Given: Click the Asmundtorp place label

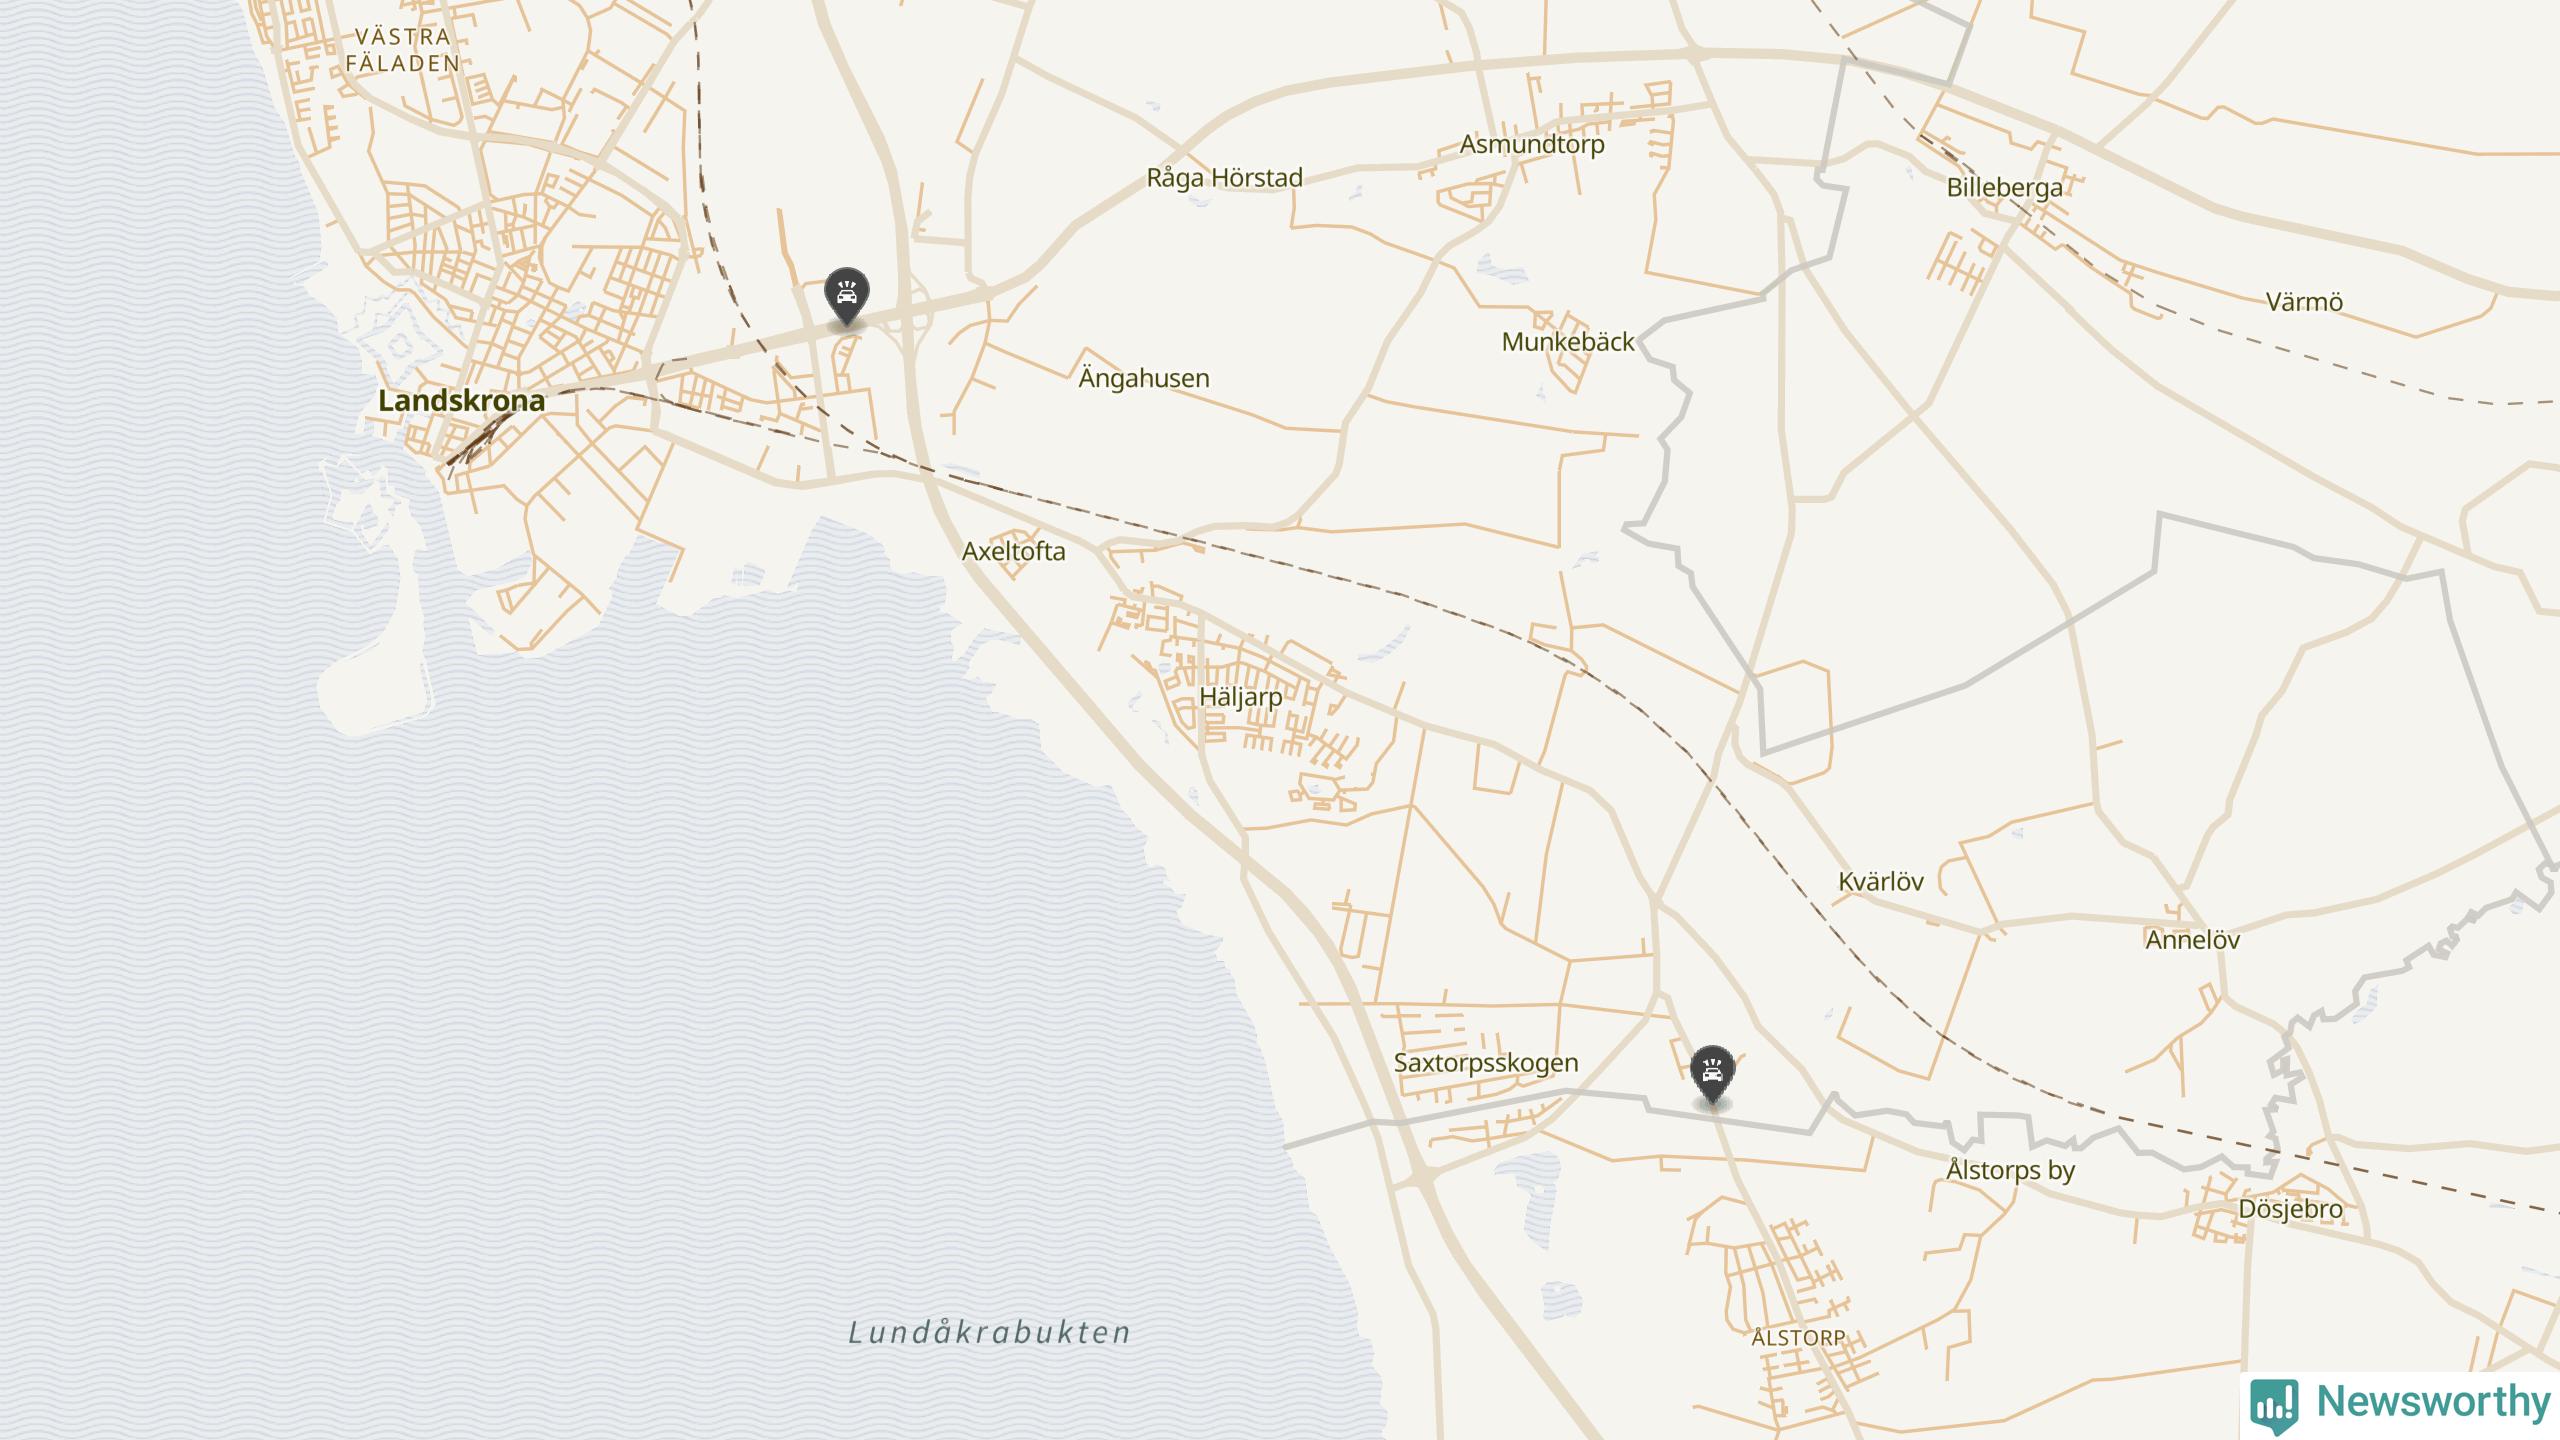Looking at the screenshot, I should [1532, 144].
